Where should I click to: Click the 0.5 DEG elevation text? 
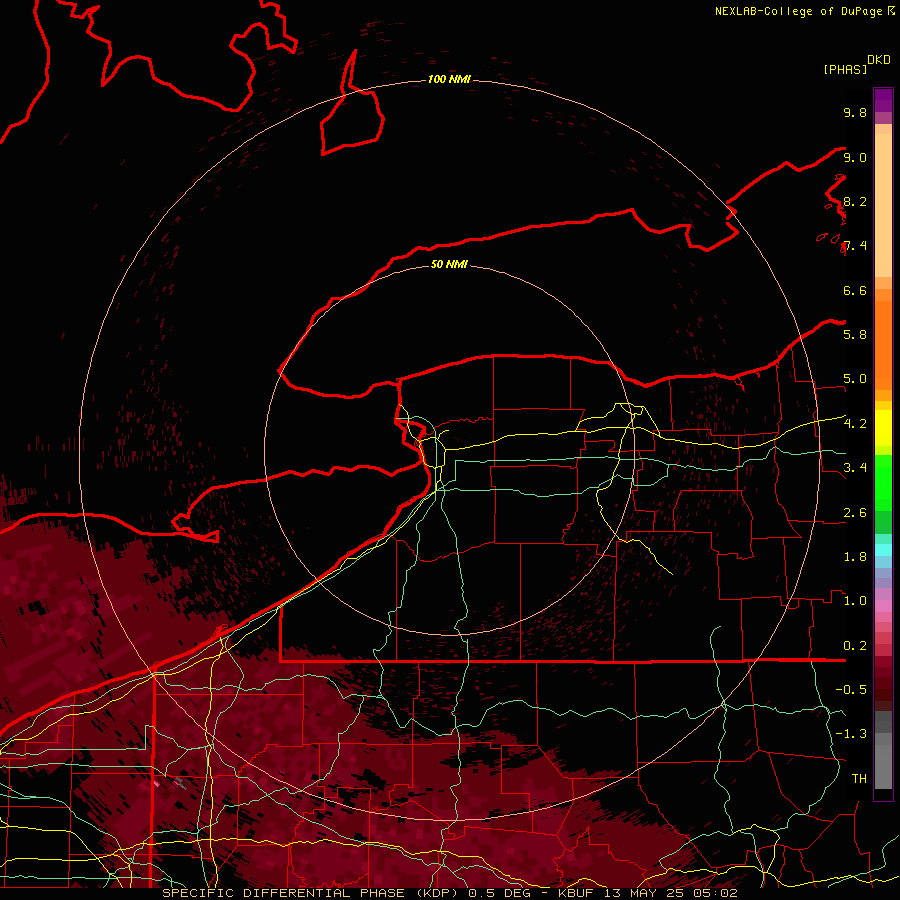pyautogui.click(x=499, y=893)
